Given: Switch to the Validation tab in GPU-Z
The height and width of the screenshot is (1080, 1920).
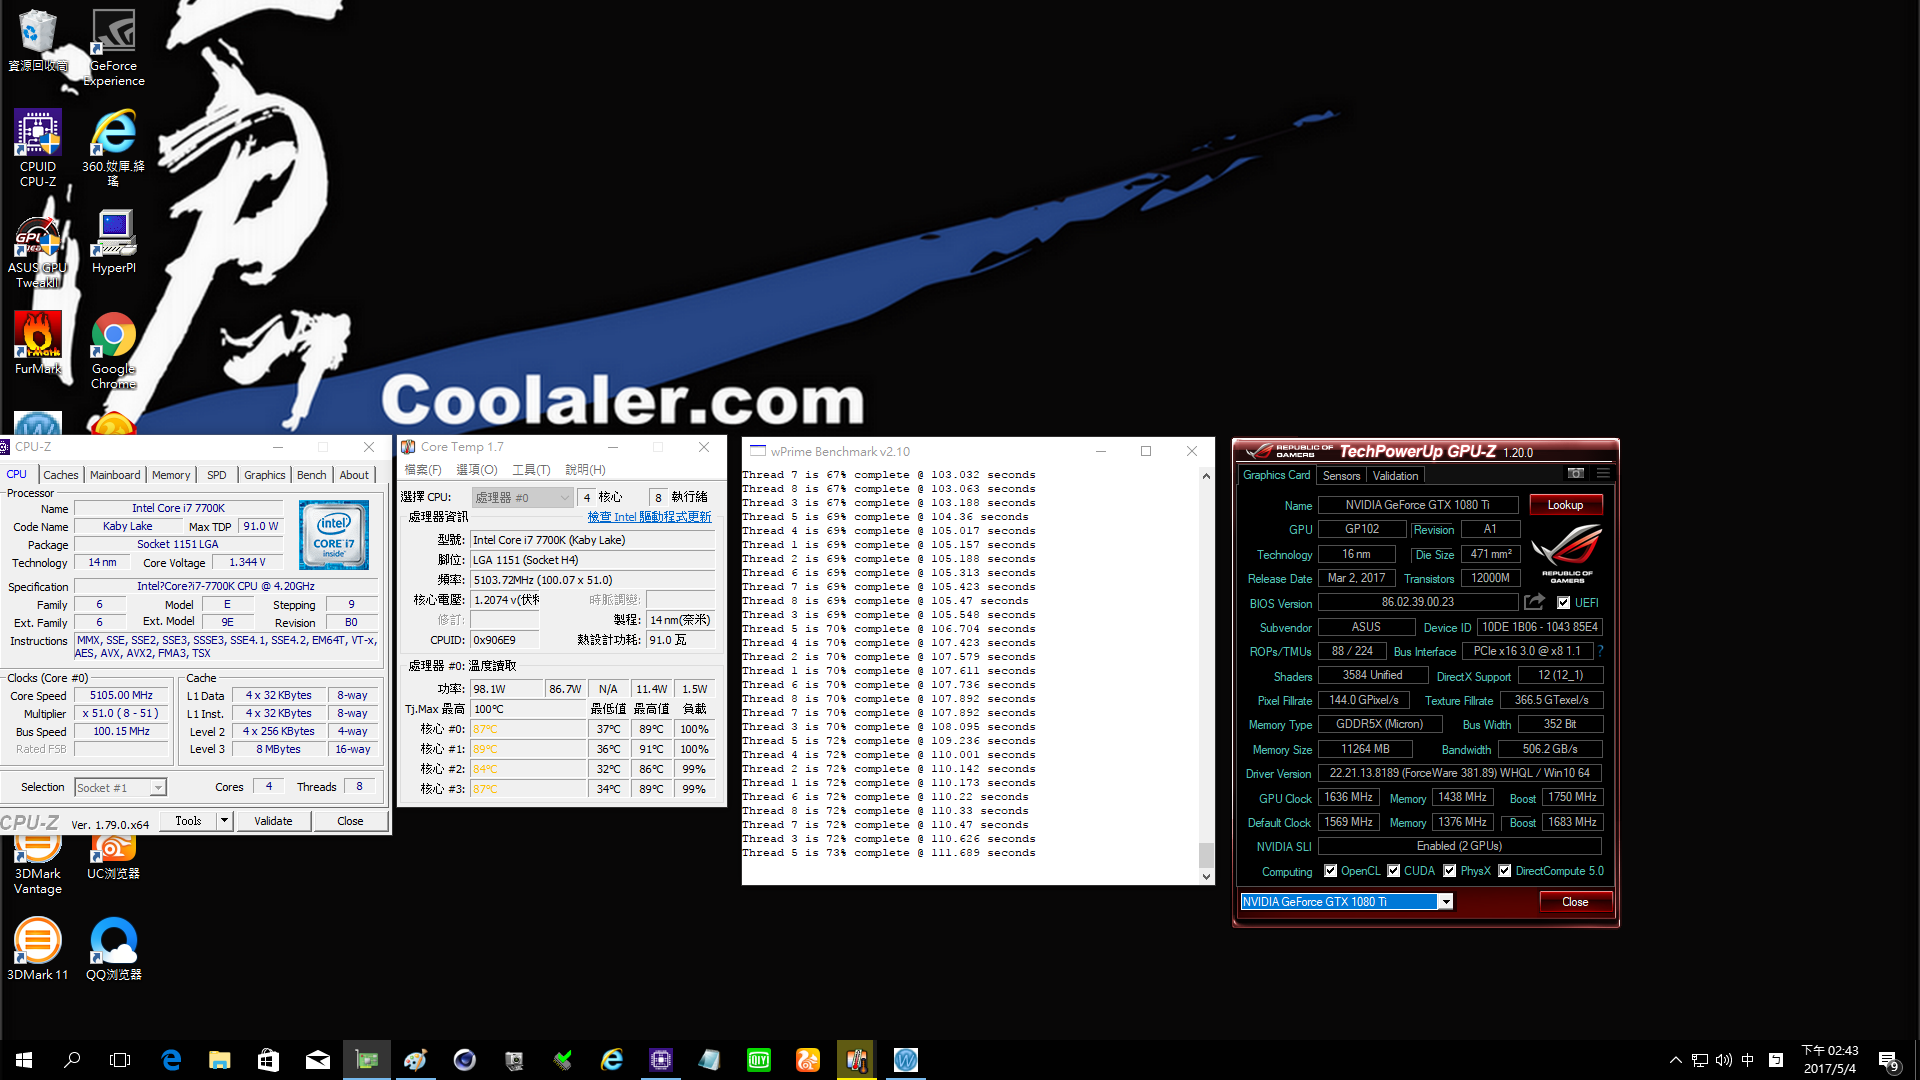Looking at the screenshot, I should tap(1395, 476).
